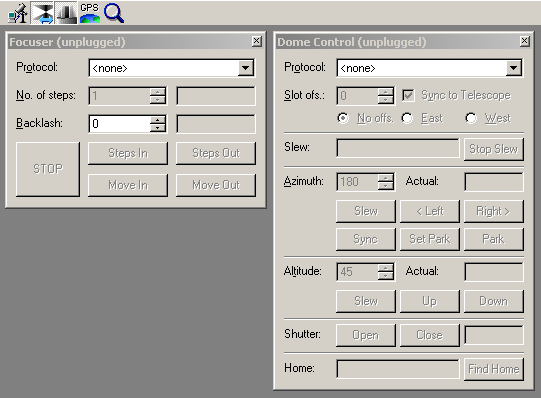The height and width of the screenshot is (398, 541).
Task: Click the Backlash input field
Action: point(119,124)
